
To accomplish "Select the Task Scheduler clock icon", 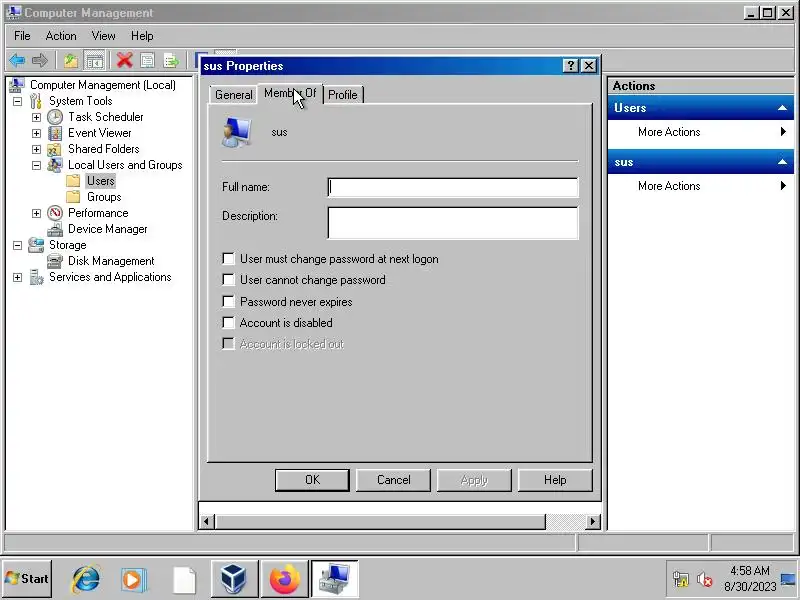I will pyautogui.click(x=55, y=117).
